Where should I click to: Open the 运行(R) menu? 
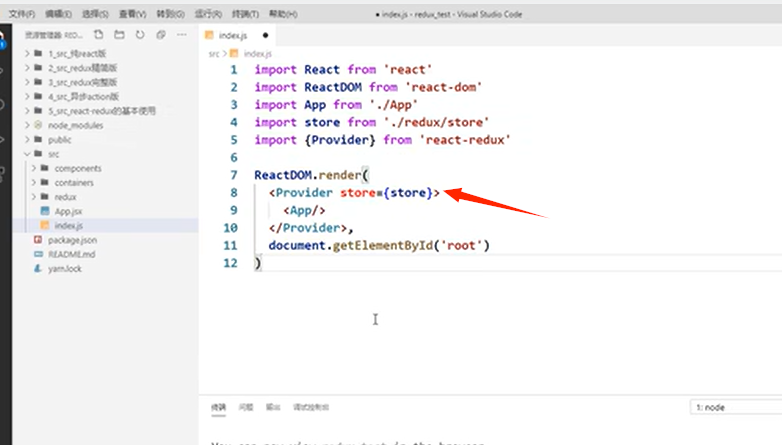(x=208, y=14)
